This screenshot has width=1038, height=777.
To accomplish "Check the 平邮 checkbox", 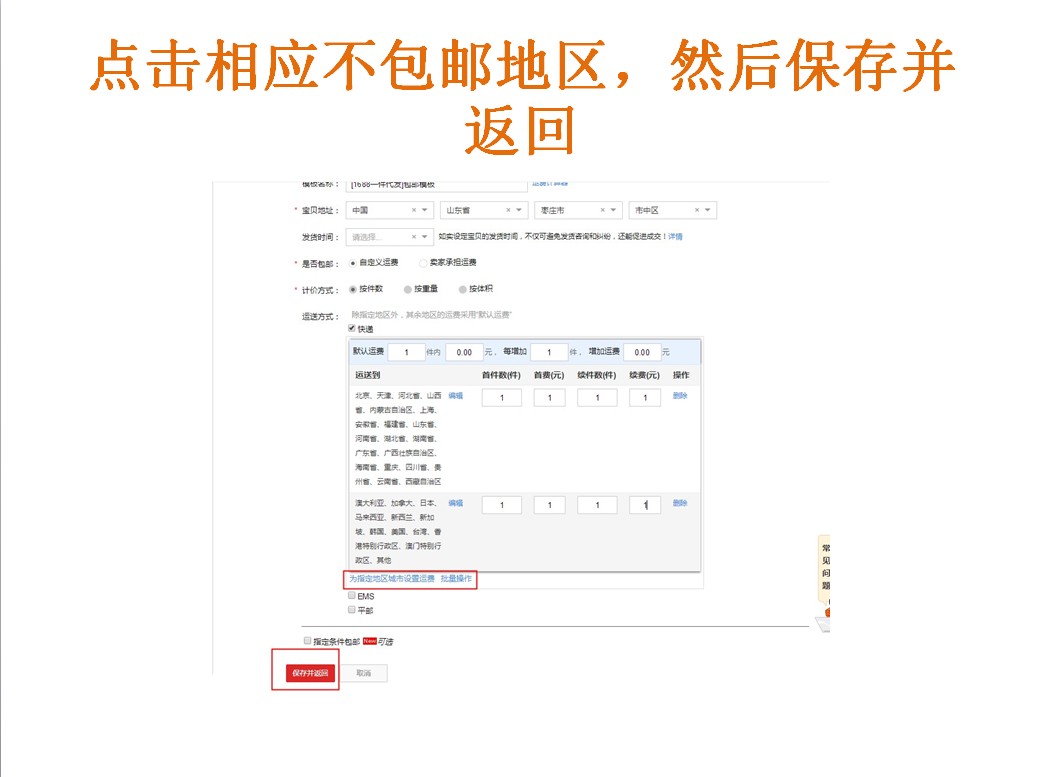I will pyautogui.click(x=351, y=610).
